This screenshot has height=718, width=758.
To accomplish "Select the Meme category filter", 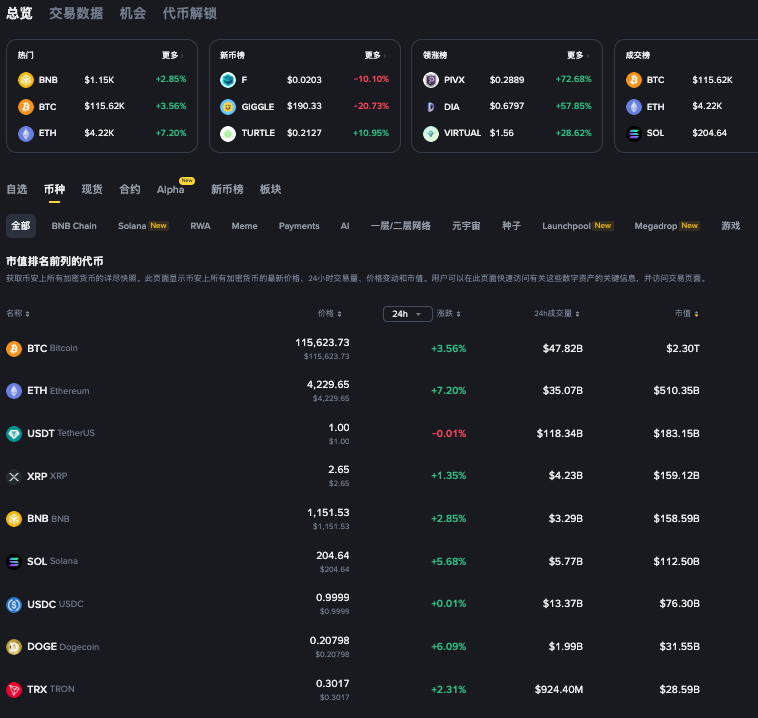I will [244, 226].
